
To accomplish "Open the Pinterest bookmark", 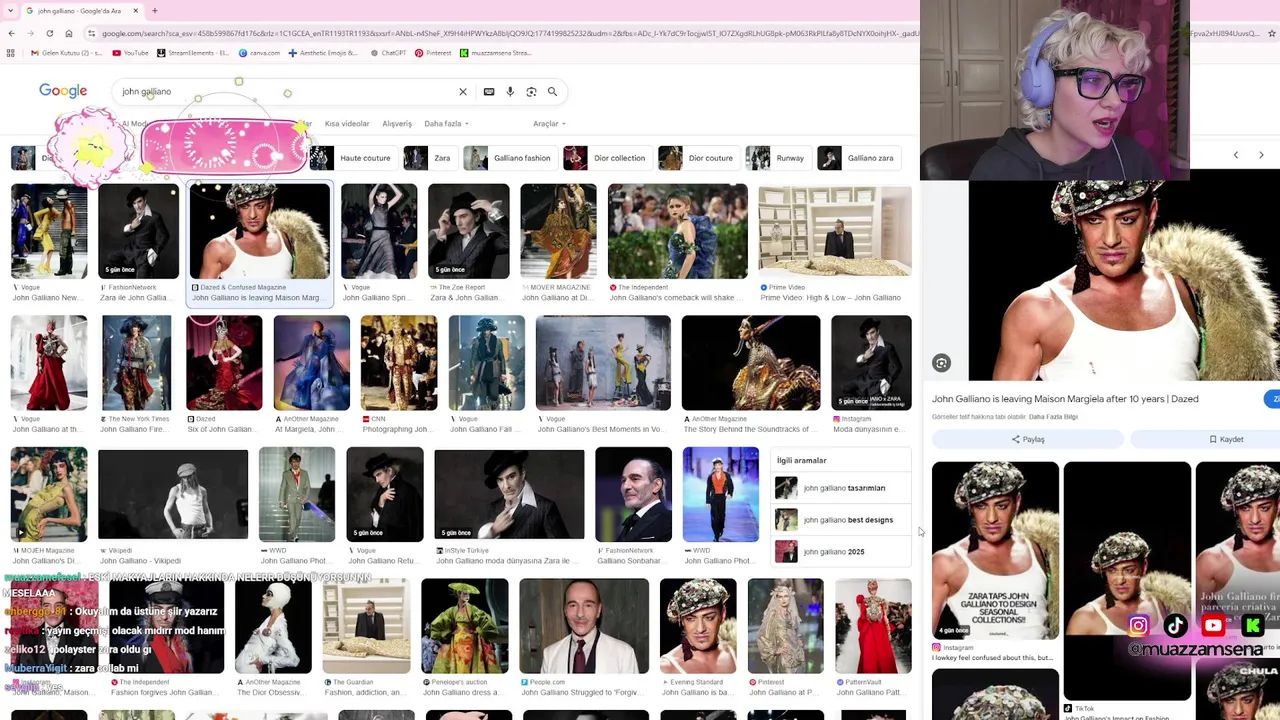I will (433, 53).
